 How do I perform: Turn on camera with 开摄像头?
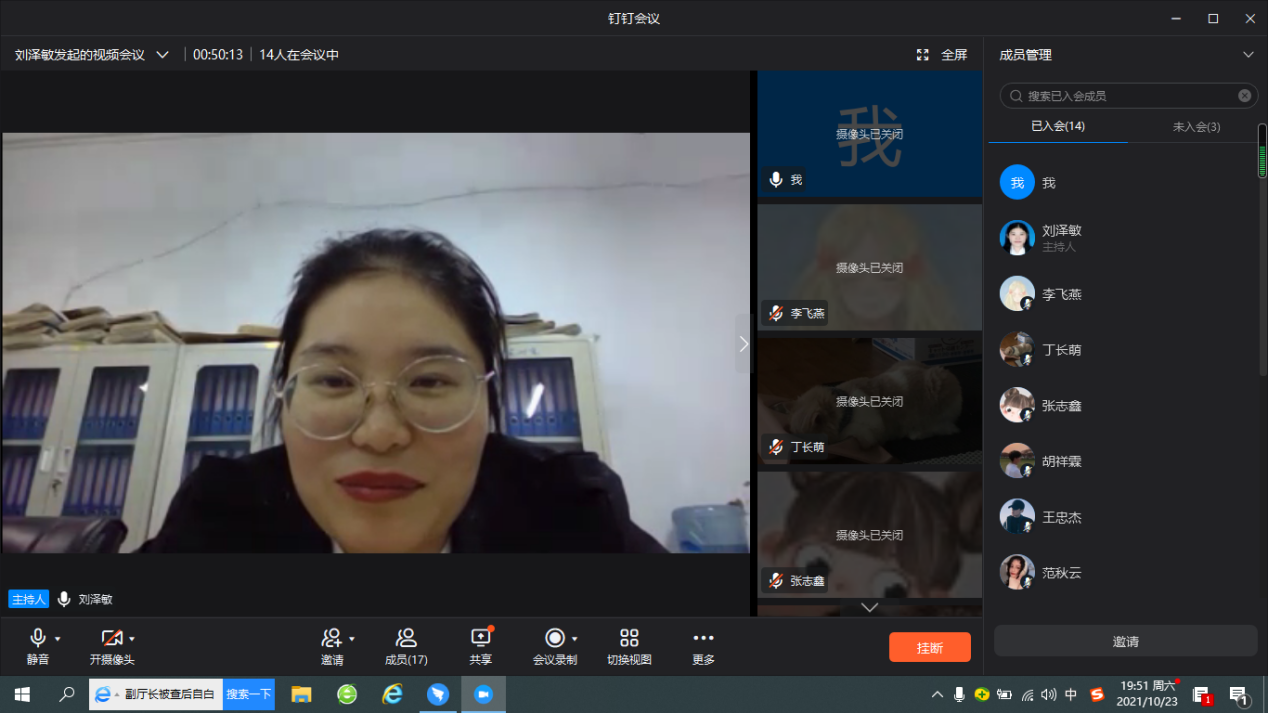111,638
